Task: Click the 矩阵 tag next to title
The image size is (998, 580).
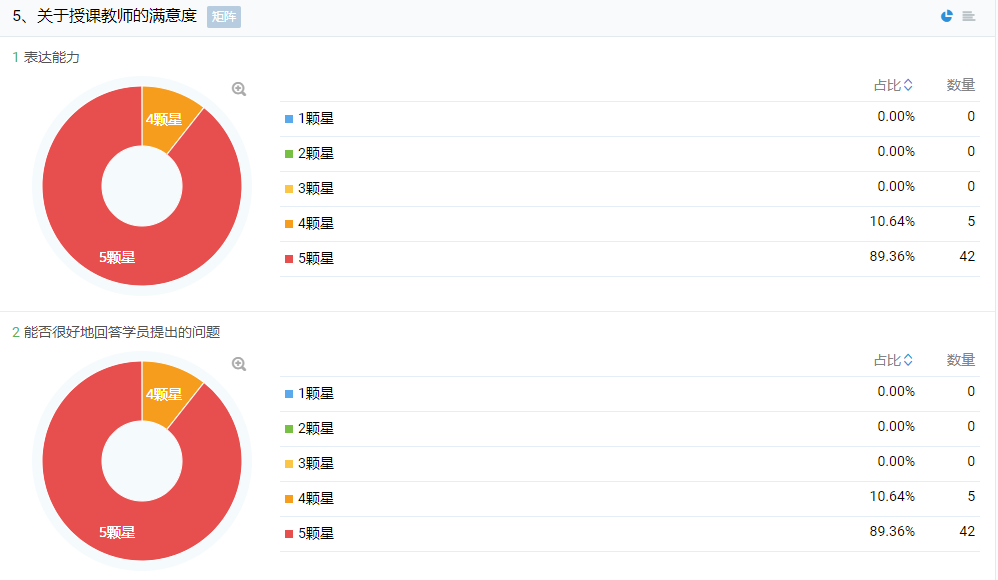Action: coord(224,17)
